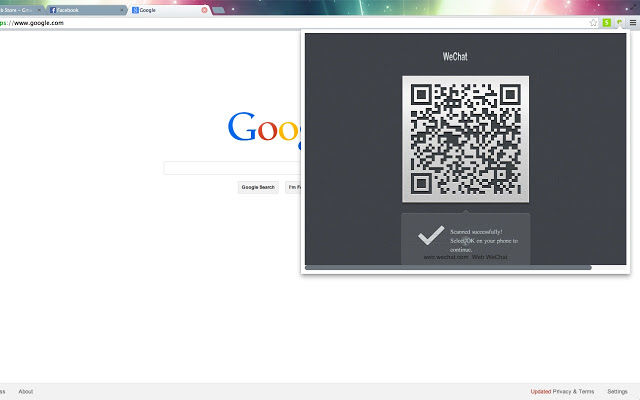Click the Google Search button
This screenshot has height=400, width=640.
258,187
